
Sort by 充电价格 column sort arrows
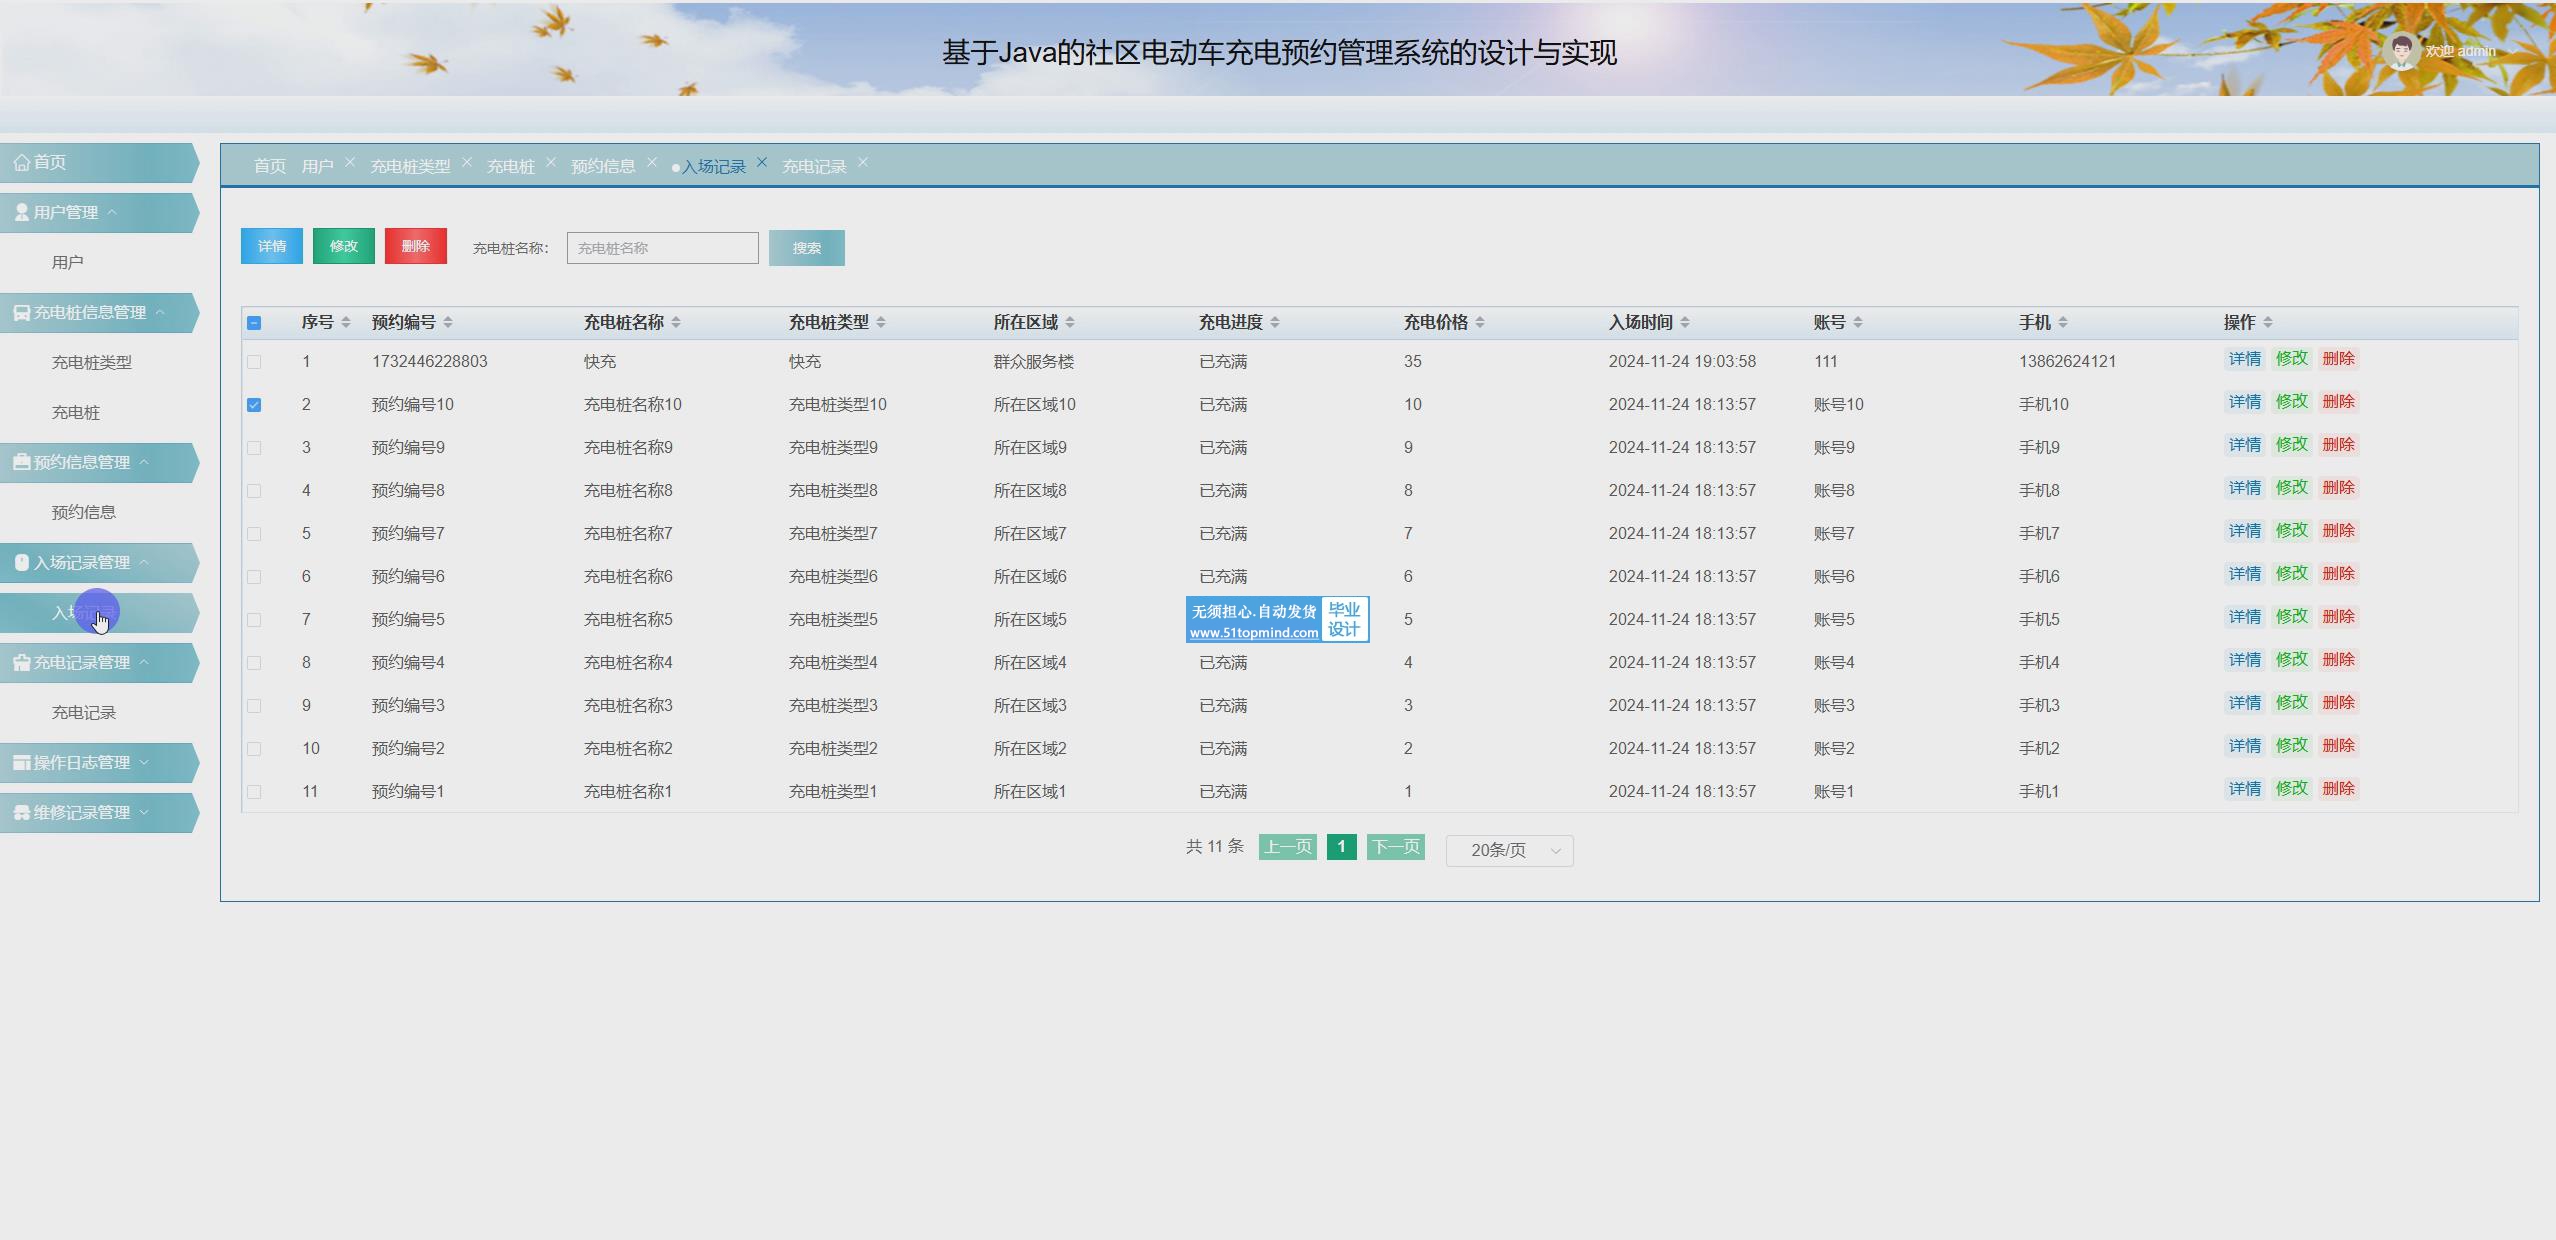[1480, 322]
